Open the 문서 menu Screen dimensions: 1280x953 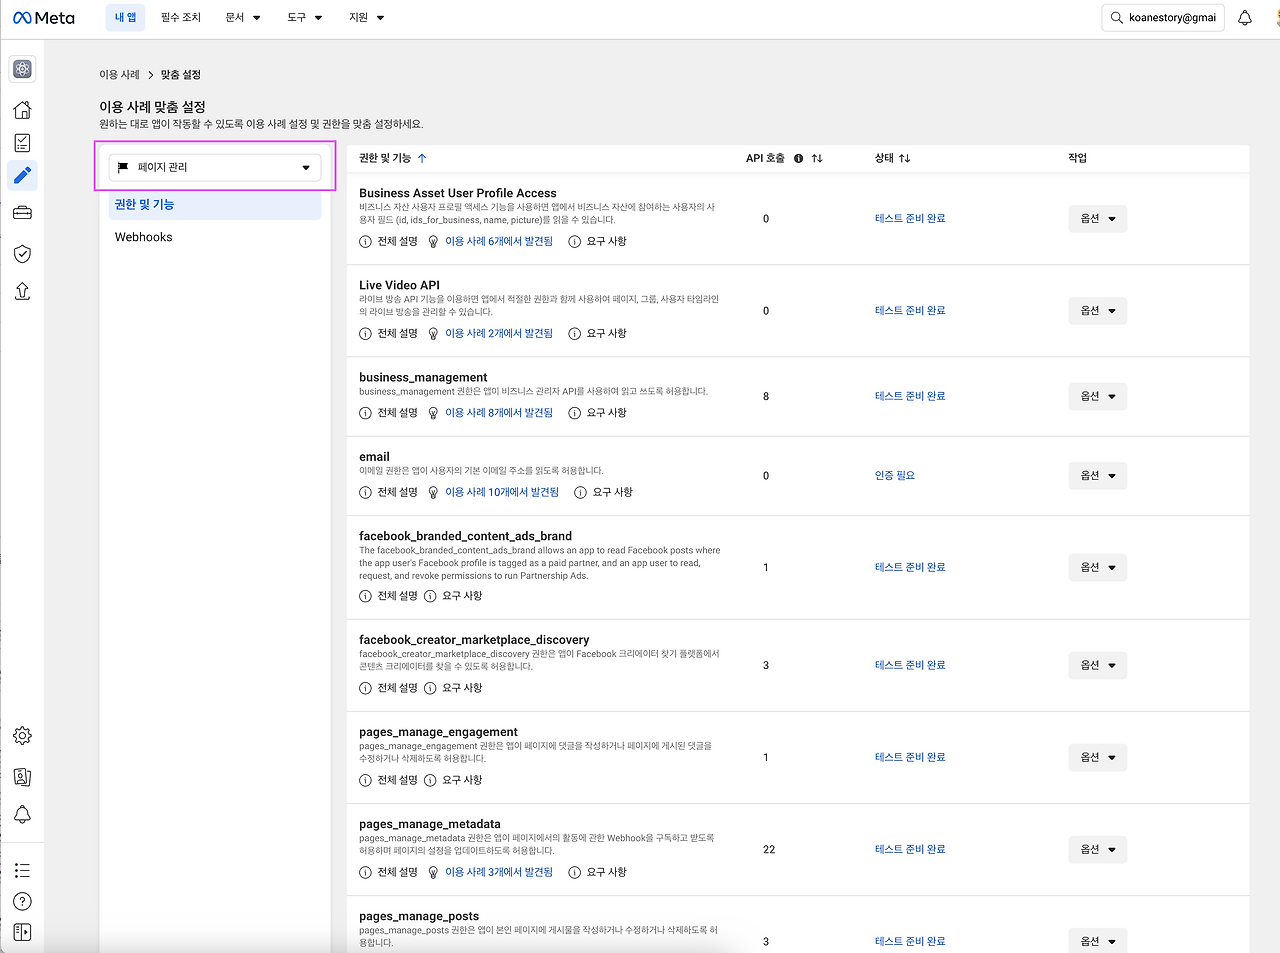tap(243, 17)
